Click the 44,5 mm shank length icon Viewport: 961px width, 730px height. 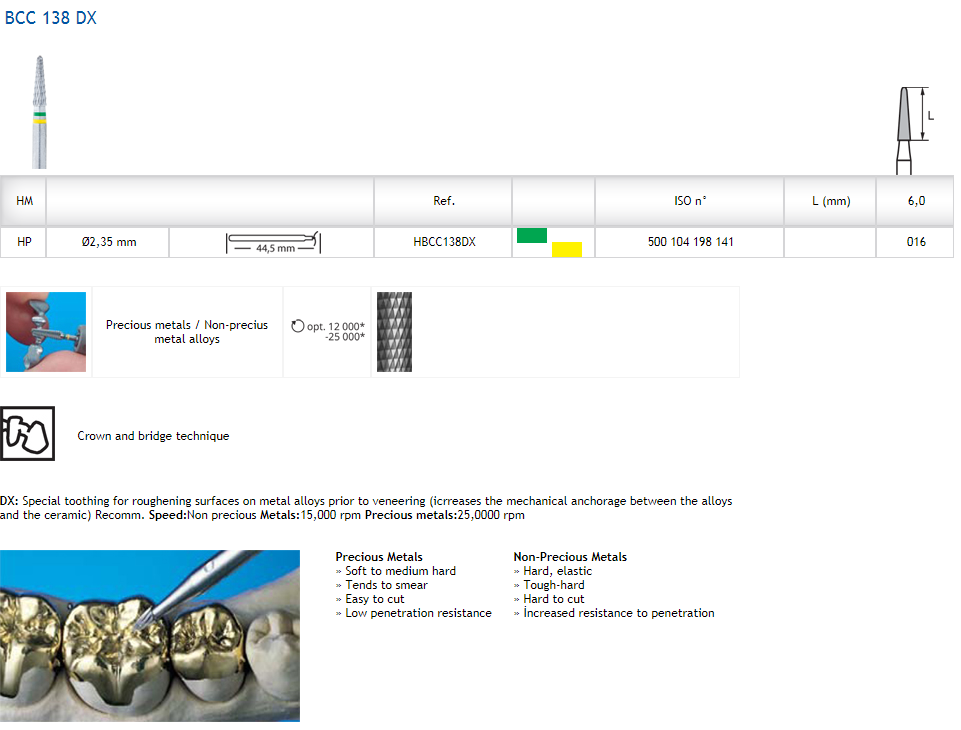[x=272, y=242]
